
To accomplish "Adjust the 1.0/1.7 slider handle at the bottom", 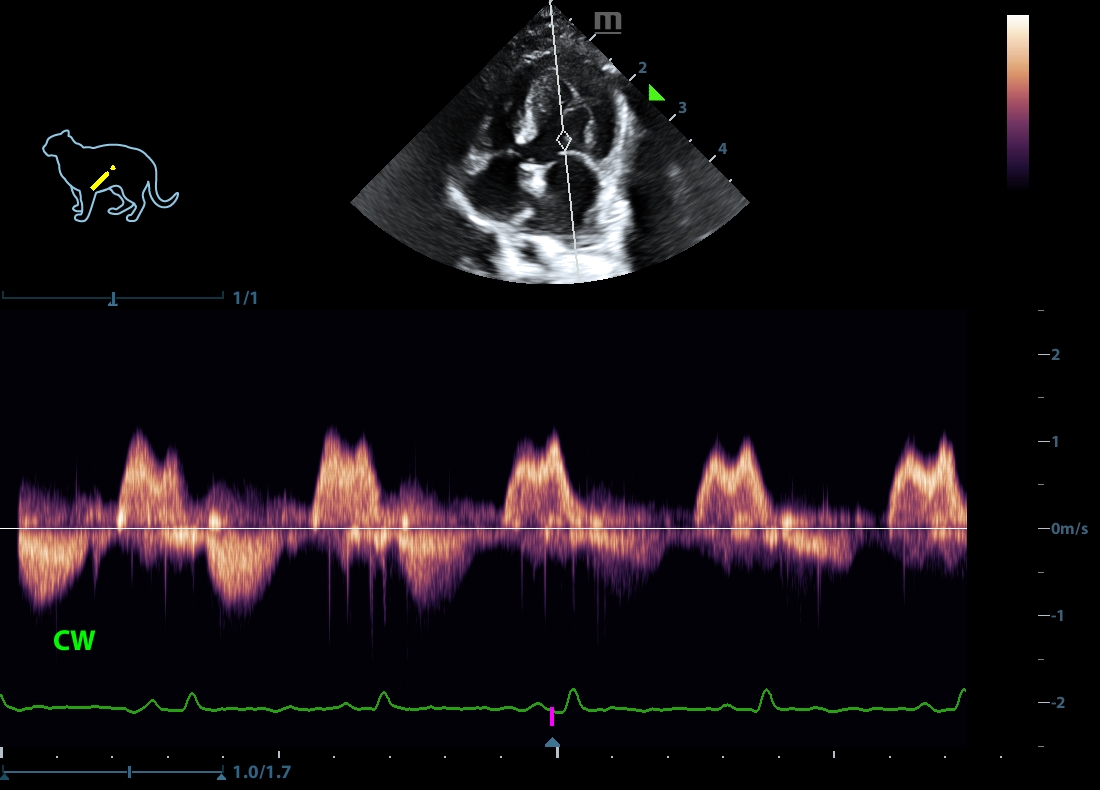I will point(129,772).
